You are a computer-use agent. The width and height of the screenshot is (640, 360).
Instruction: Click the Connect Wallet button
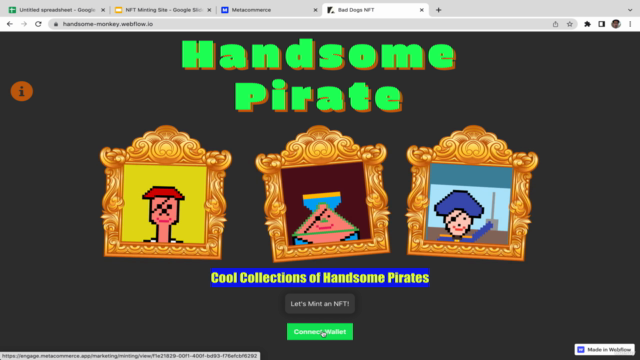(320, 331)
